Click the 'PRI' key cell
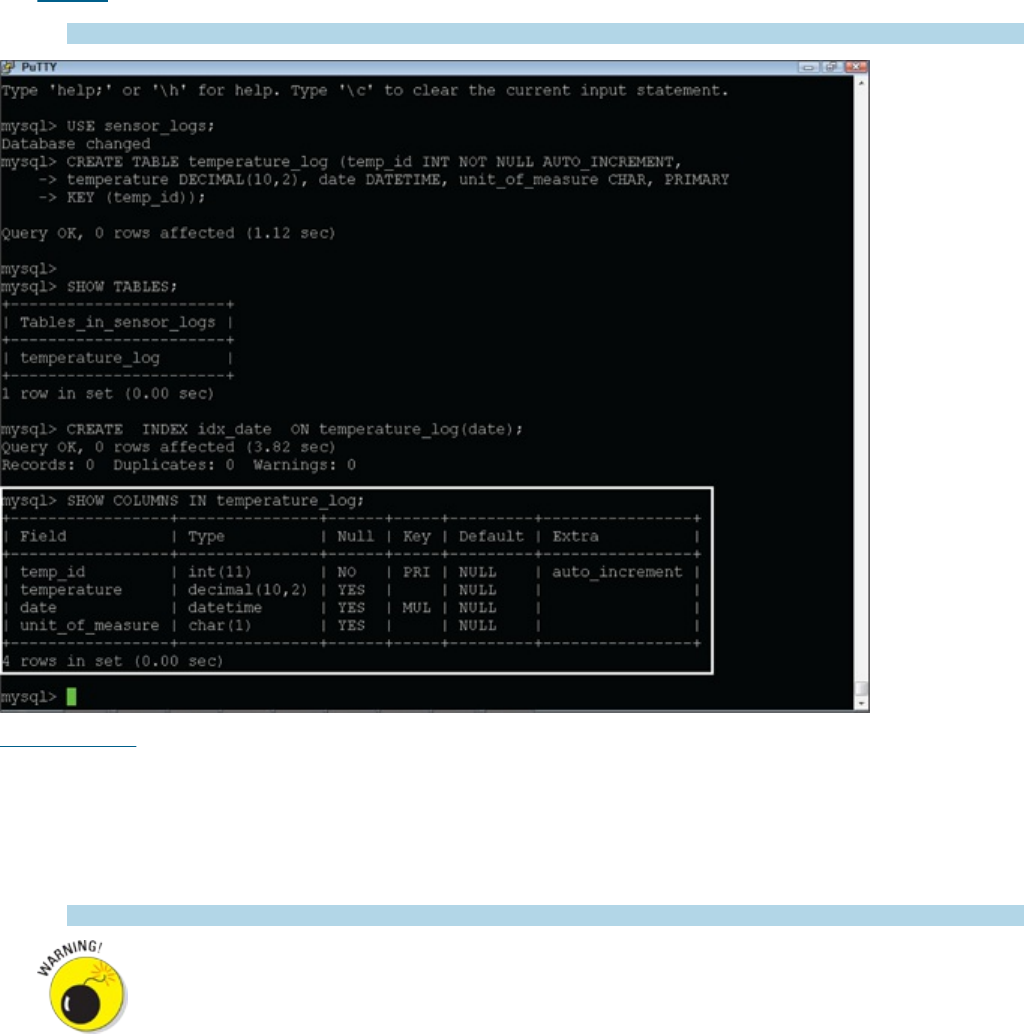 (x=416, y=572)
